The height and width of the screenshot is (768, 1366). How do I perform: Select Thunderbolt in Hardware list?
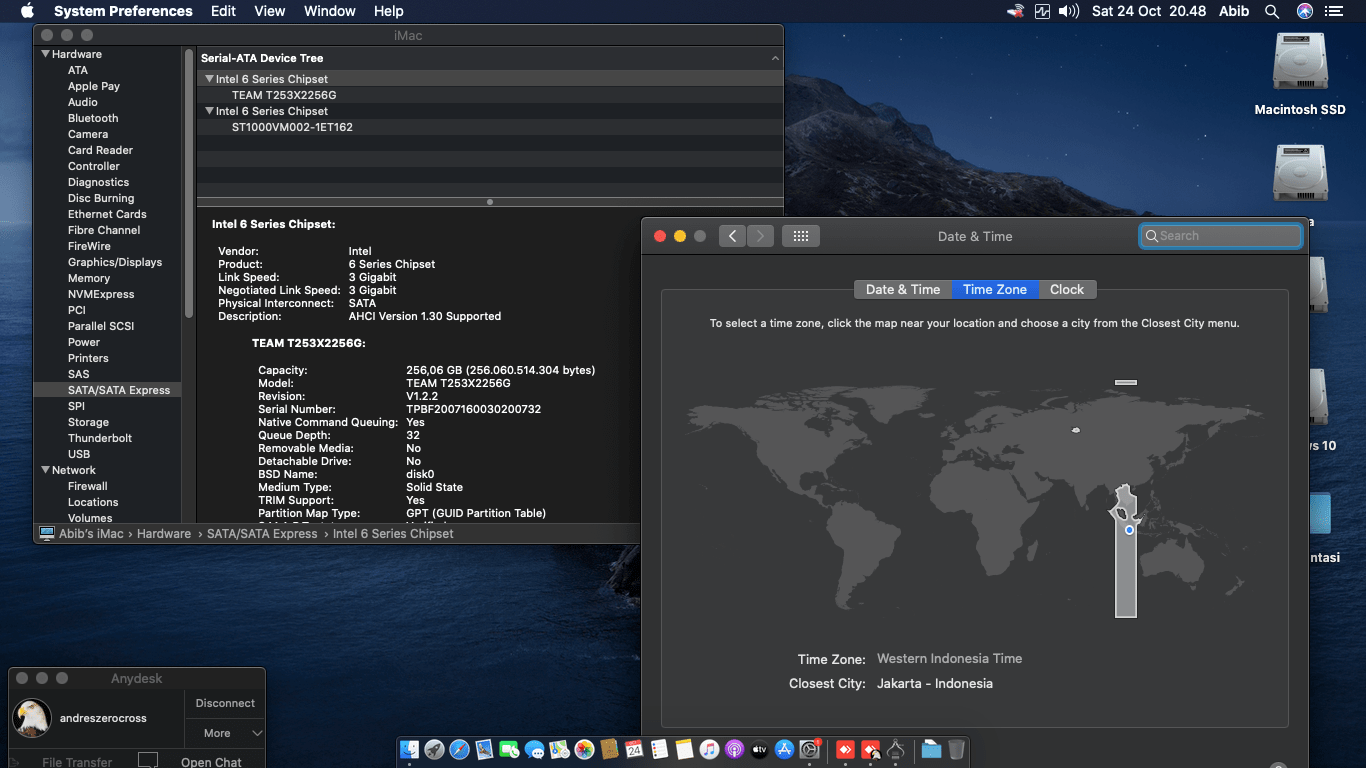[x=100, y=438]
